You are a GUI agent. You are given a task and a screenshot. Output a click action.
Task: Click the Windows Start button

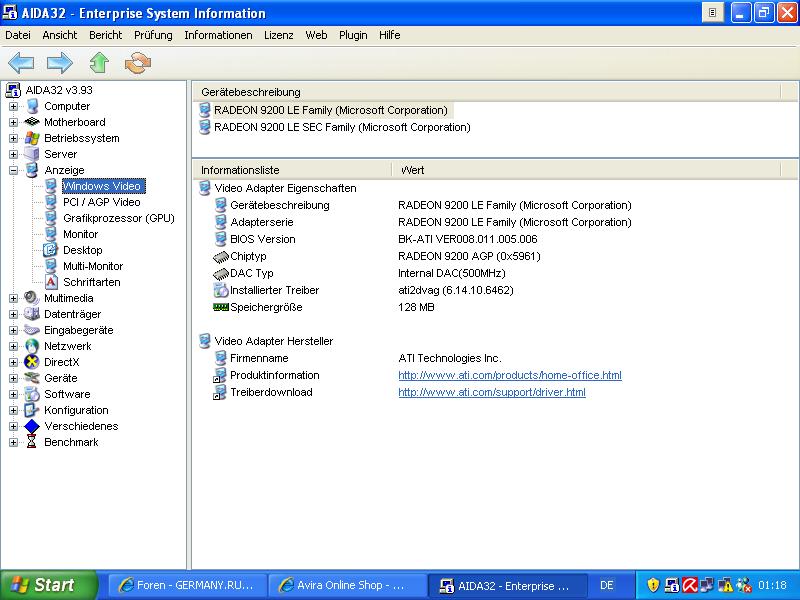pyautogui.click(x=49, y=585)
